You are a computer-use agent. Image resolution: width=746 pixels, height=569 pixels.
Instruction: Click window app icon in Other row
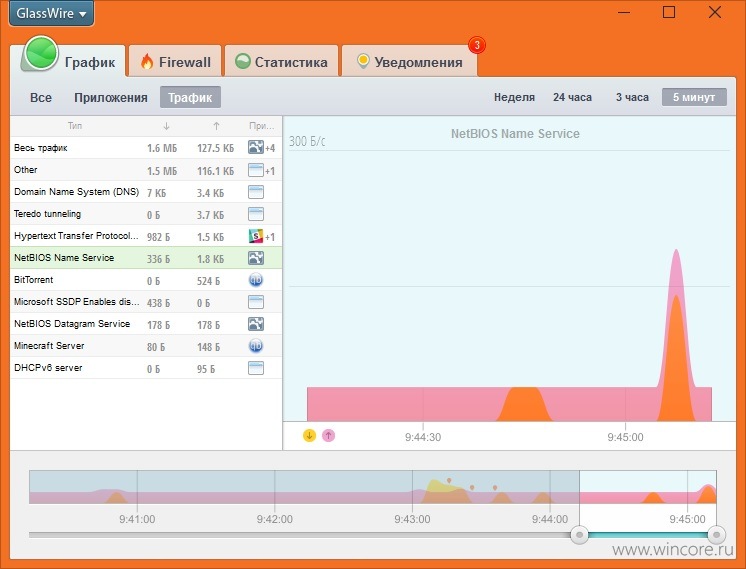[256, 170]
